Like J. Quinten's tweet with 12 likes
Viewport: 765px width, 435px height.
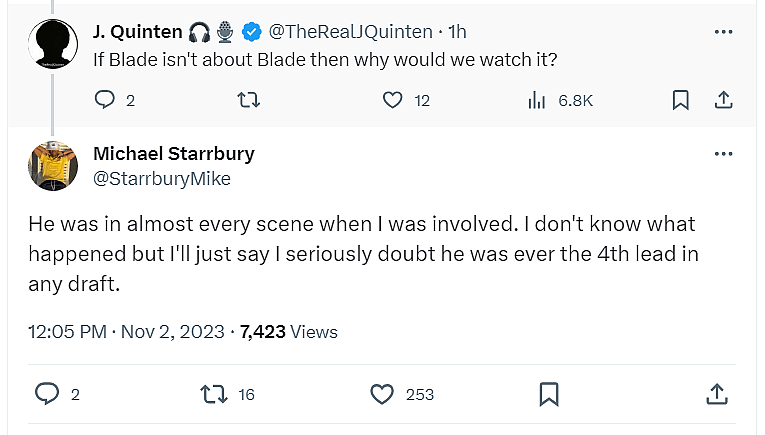394,100
